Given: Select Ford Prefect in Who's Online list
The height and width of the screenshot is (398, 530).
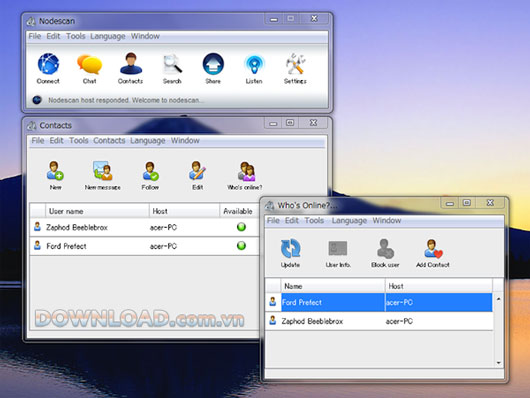Looking at the screenshot, I should pos(302,302).
